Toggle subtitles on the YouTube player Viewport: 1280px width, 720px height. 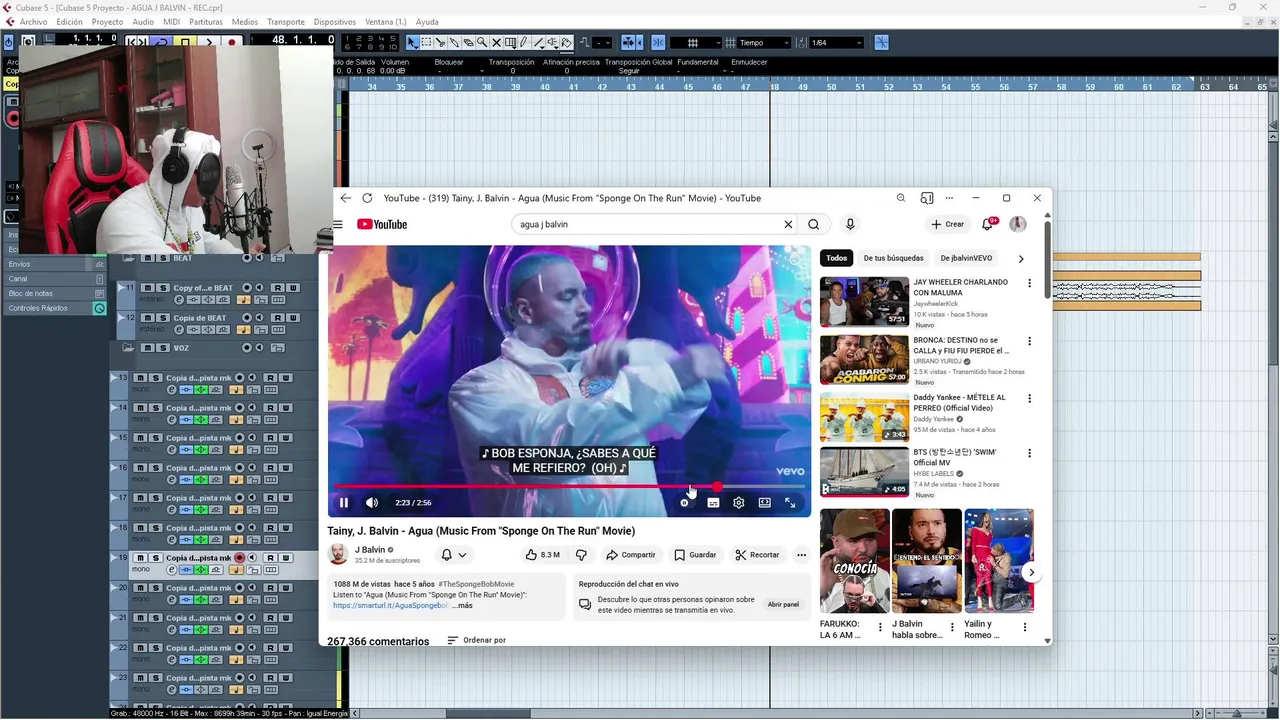pyautogui.click(x=713, y=503)
